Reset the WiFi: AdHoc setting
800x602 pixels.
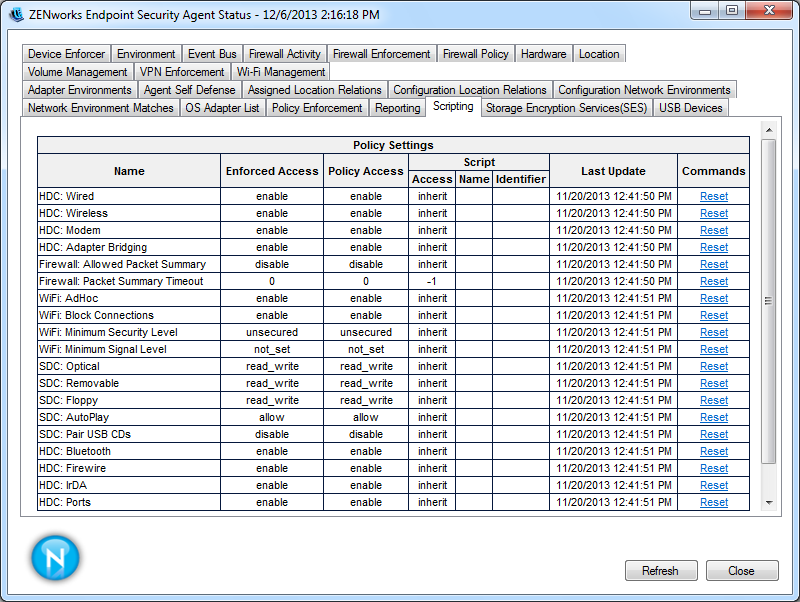point(714,298)
